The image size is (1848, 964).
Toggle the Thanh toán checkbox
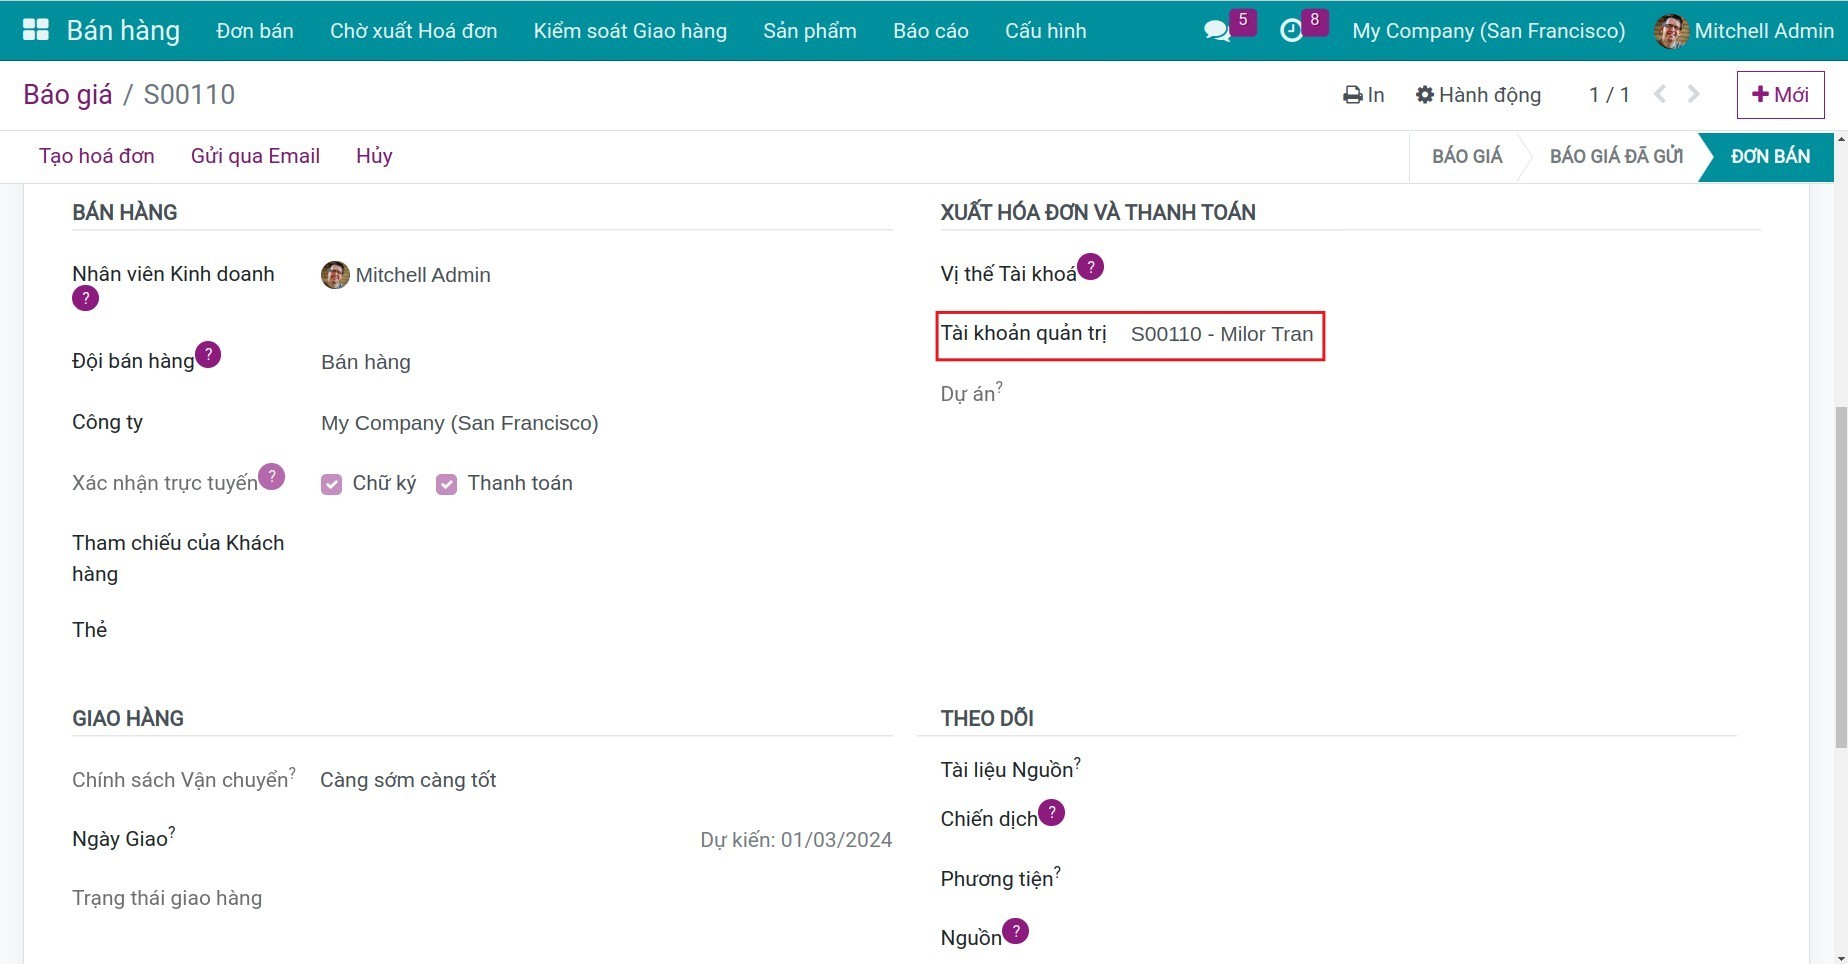click(x=446, y=484)
